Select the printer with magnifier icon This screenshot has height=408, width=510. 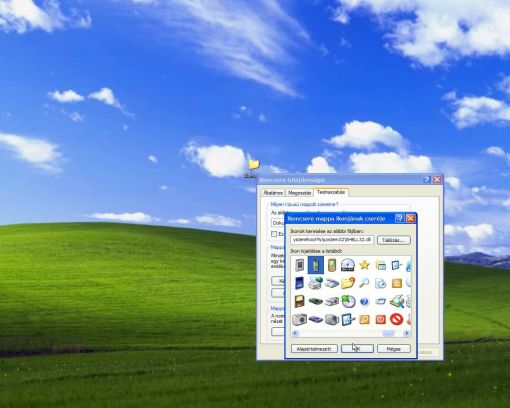coord(397,301)
